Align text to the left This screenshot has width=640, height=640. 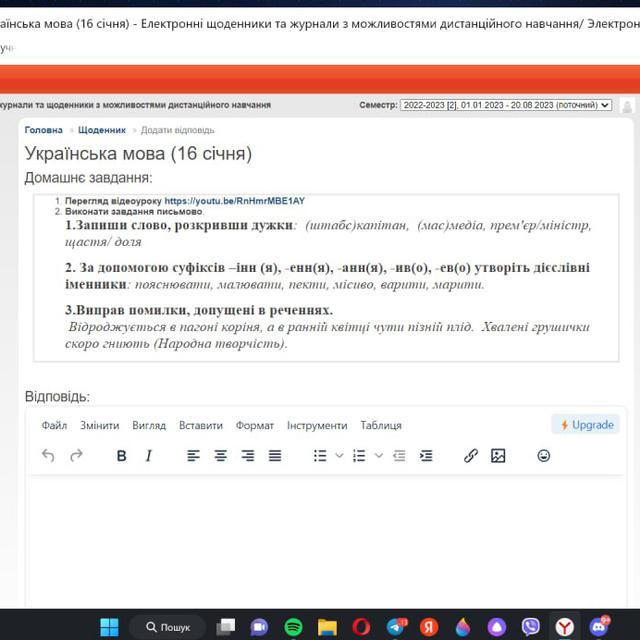pyautogui.click(x=194, y=456)
